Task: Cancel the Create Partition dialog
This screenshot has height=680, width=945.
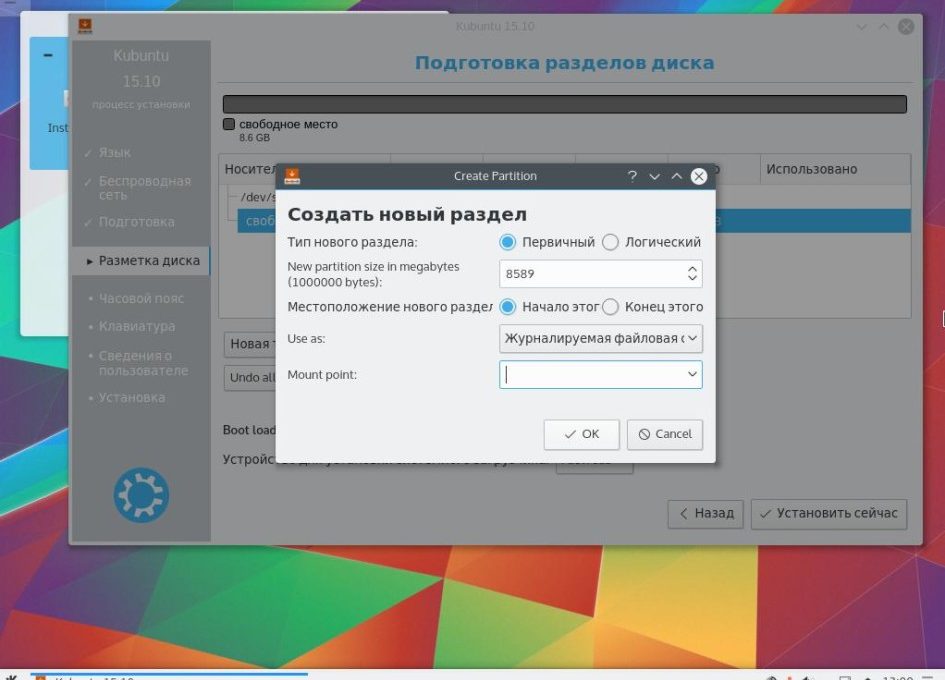Action: click(x=665, y=434)
